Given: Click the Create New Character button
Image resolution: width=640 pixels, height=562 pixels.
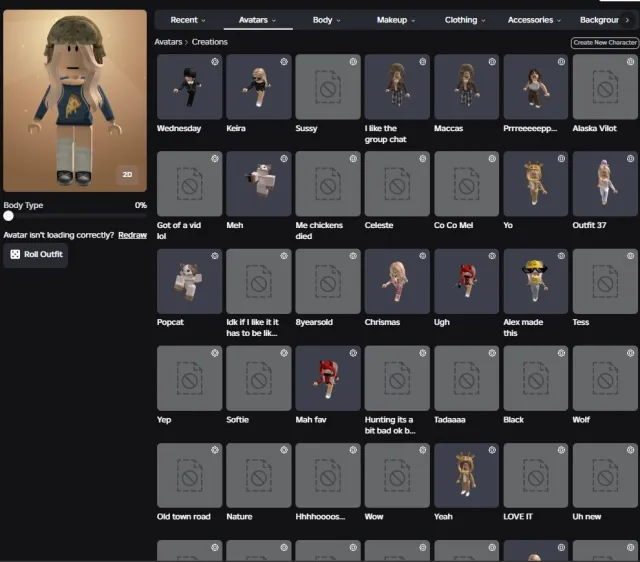Looking at the screenshot, I should (x=605, y=42).
